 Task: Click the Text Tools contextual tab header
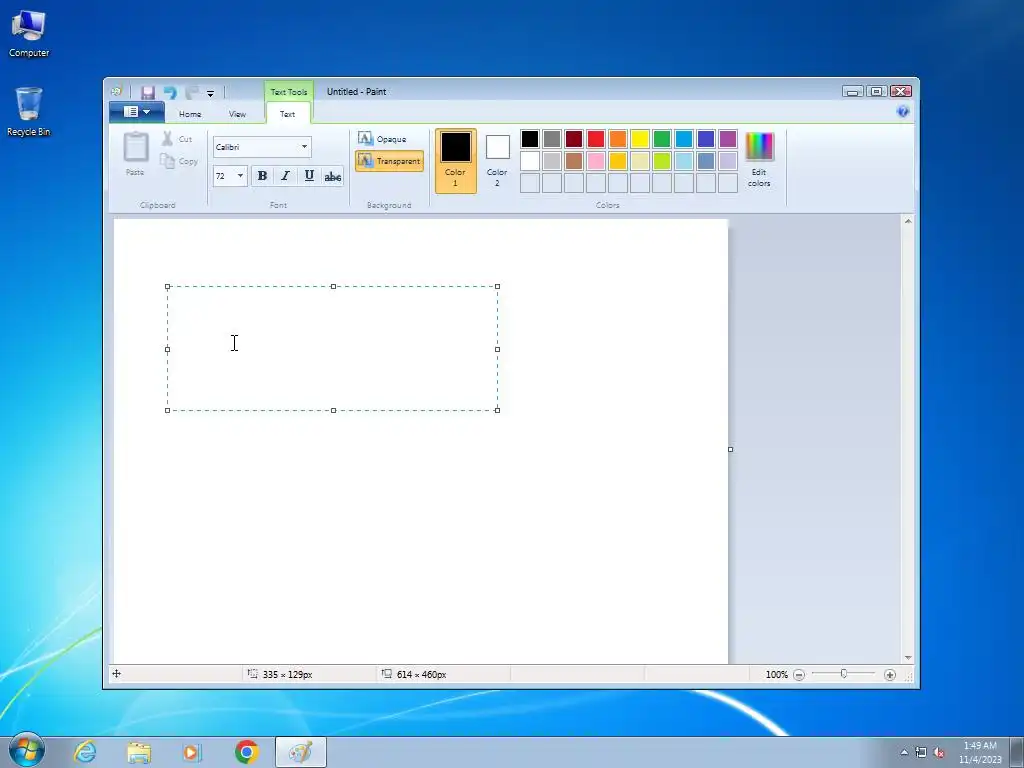pos(289,92)
